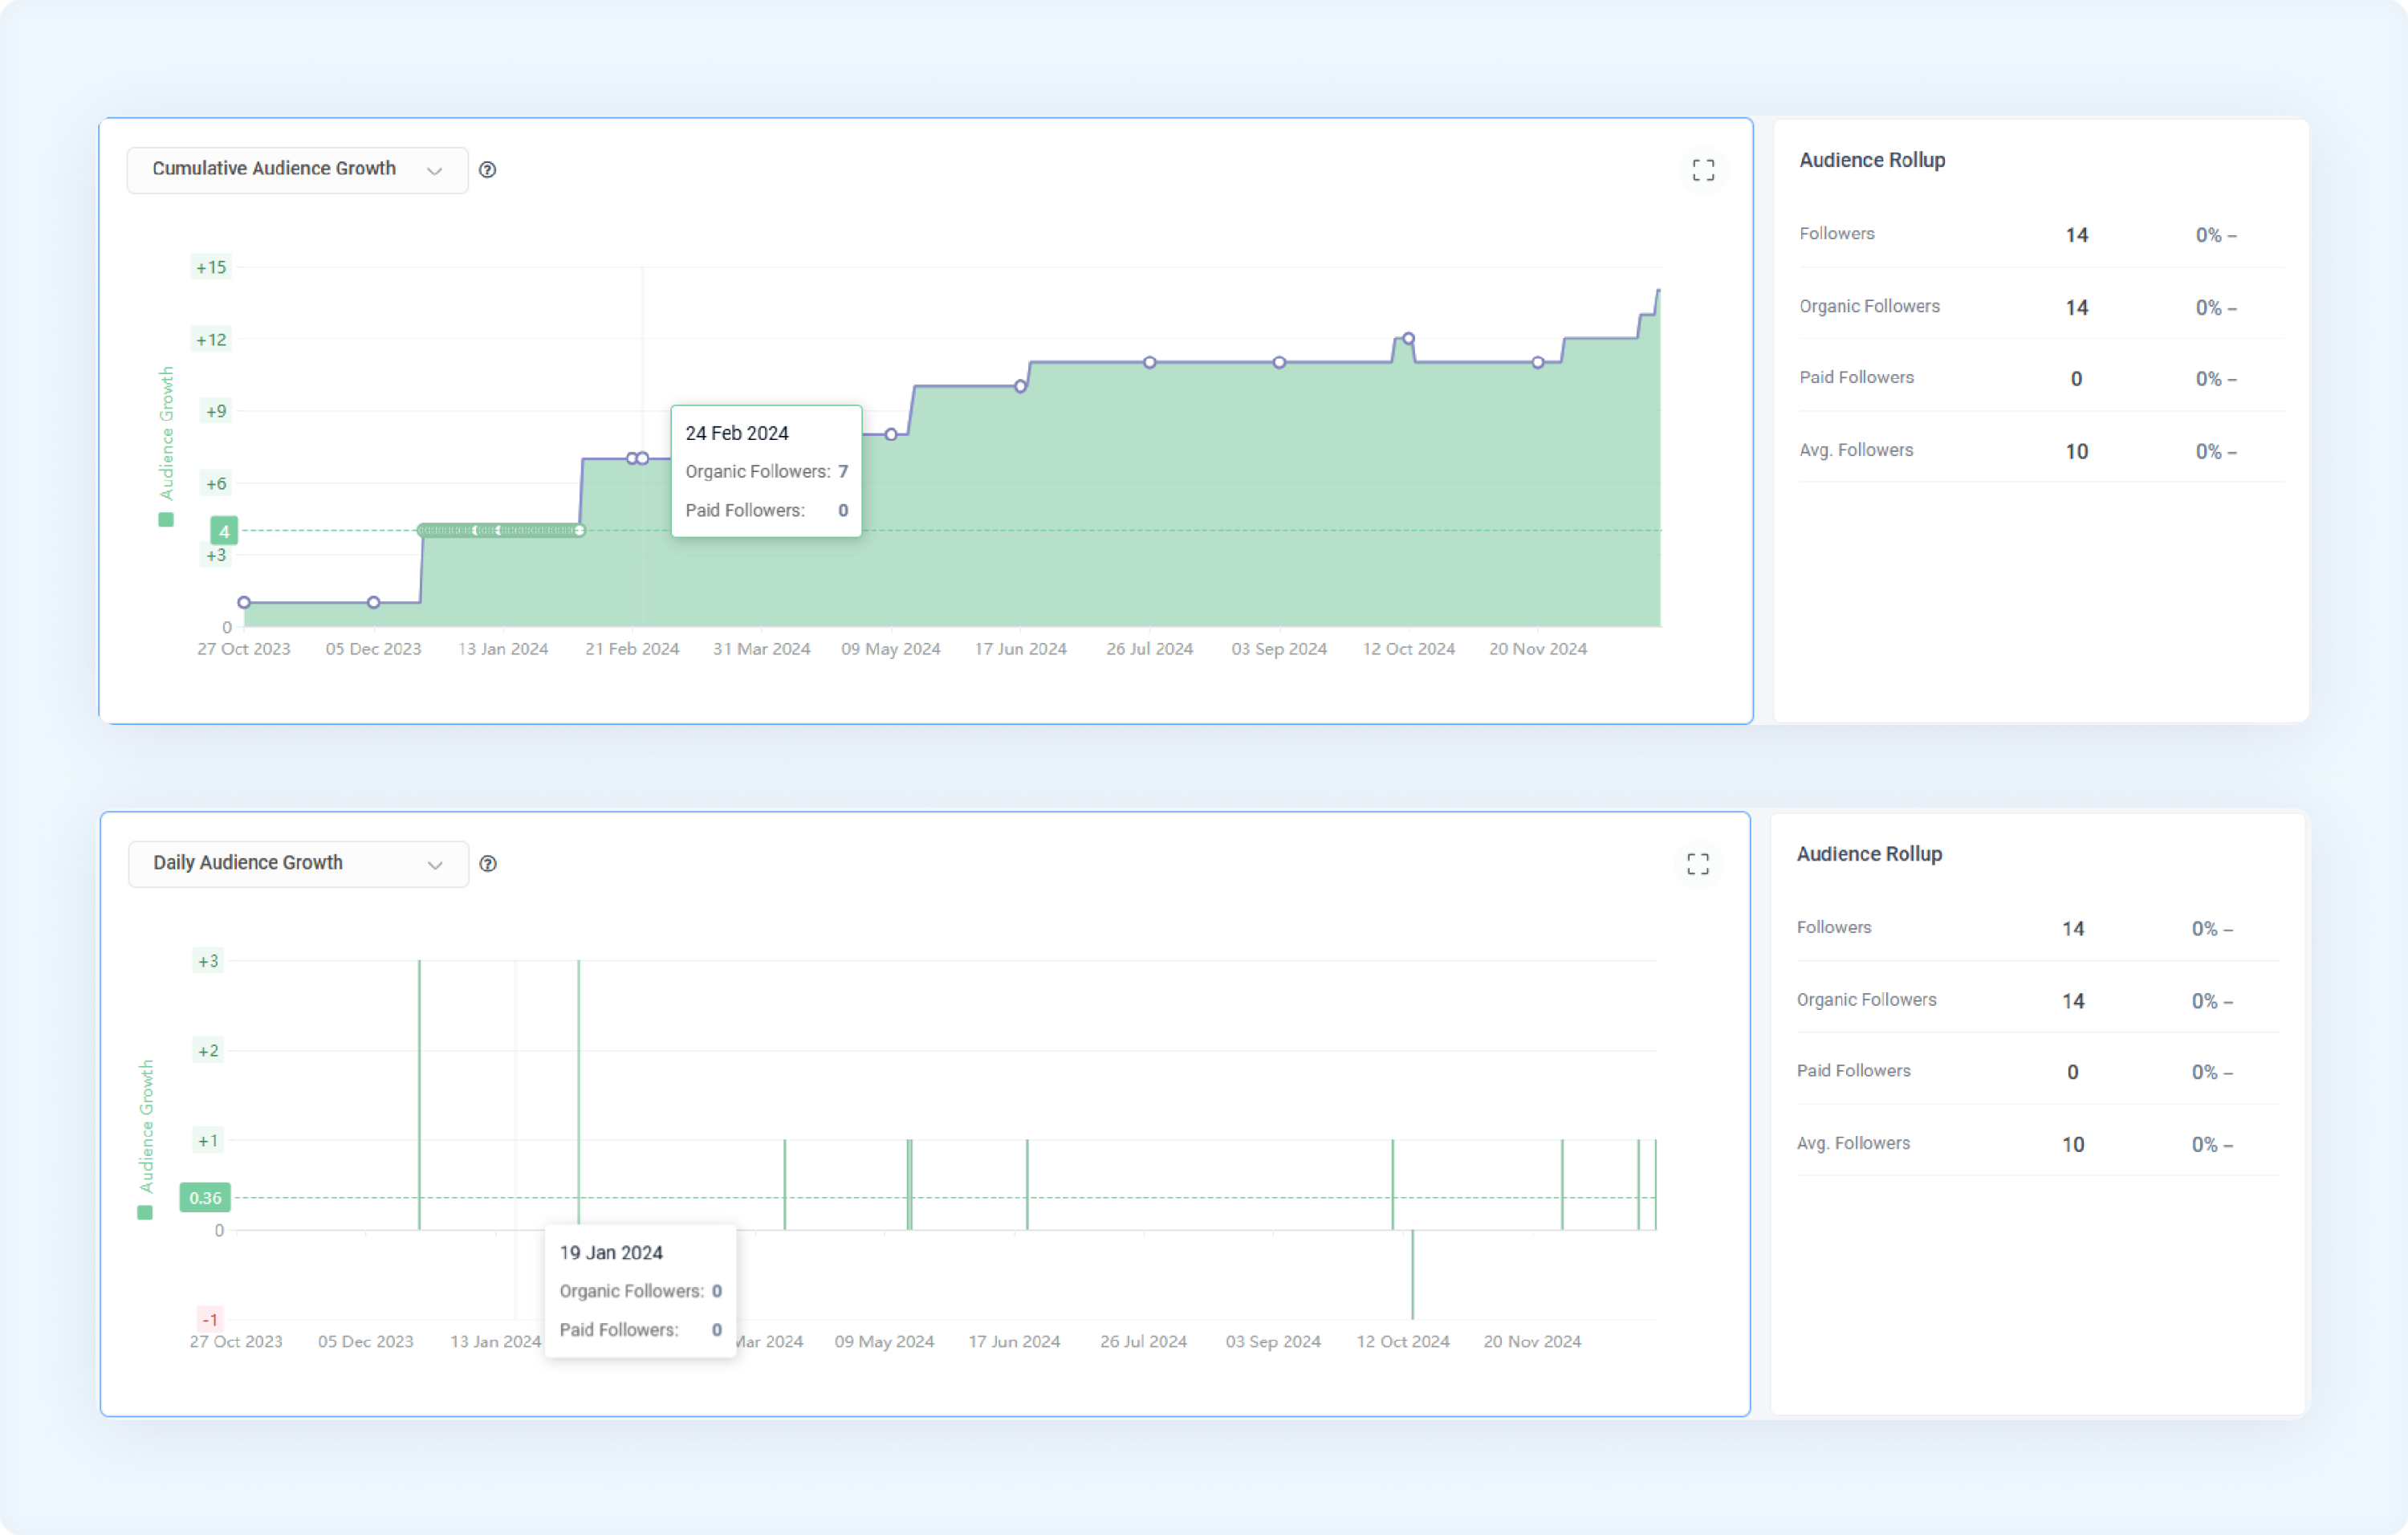Click 'Organic Followers:' in the 19 Jan tooltip
Screen dimensions: 2408x1535
[x=632, y=1292]
